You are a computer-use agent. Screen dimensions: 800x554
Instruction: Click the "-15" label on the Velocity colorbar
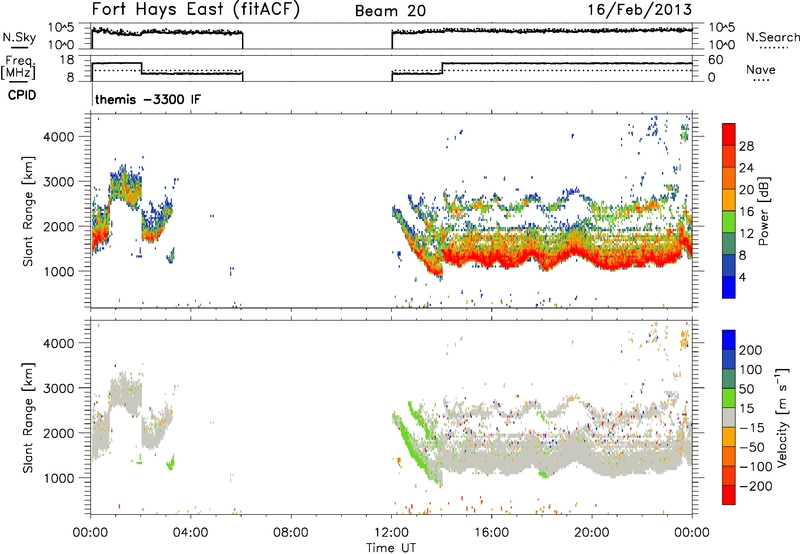[752, 428]
